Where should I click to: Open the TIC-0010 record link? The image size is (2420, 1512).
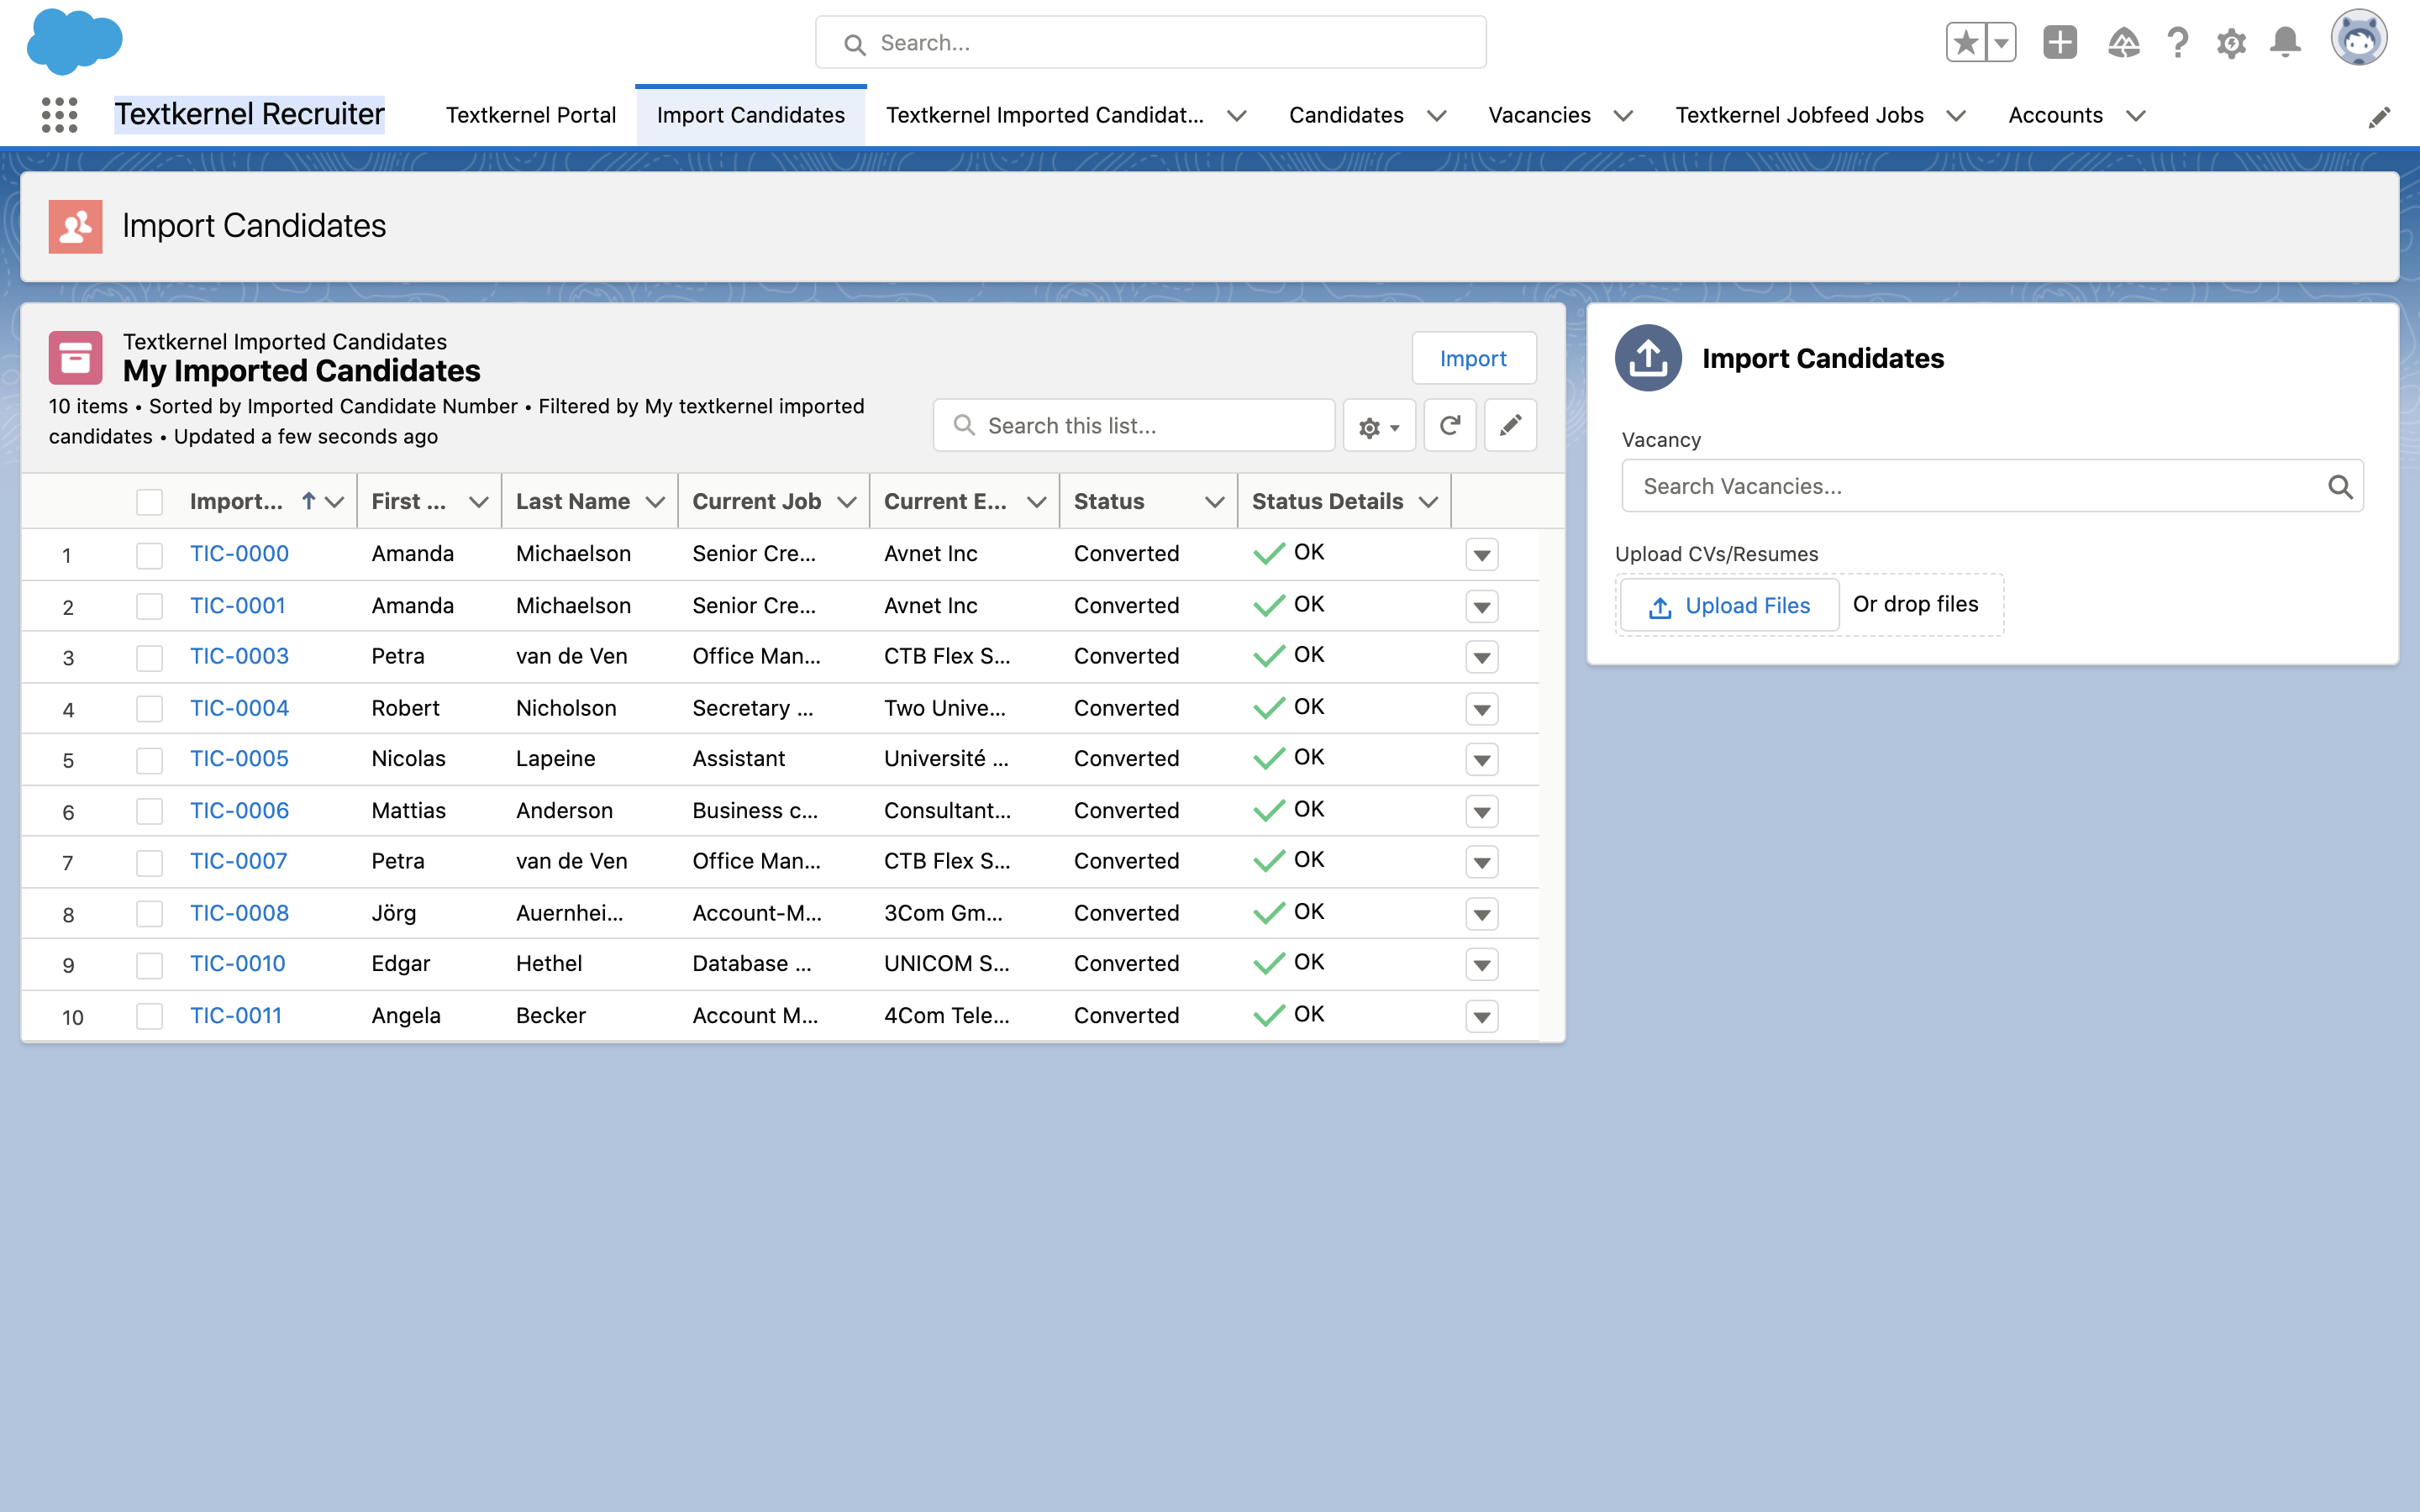238,963
